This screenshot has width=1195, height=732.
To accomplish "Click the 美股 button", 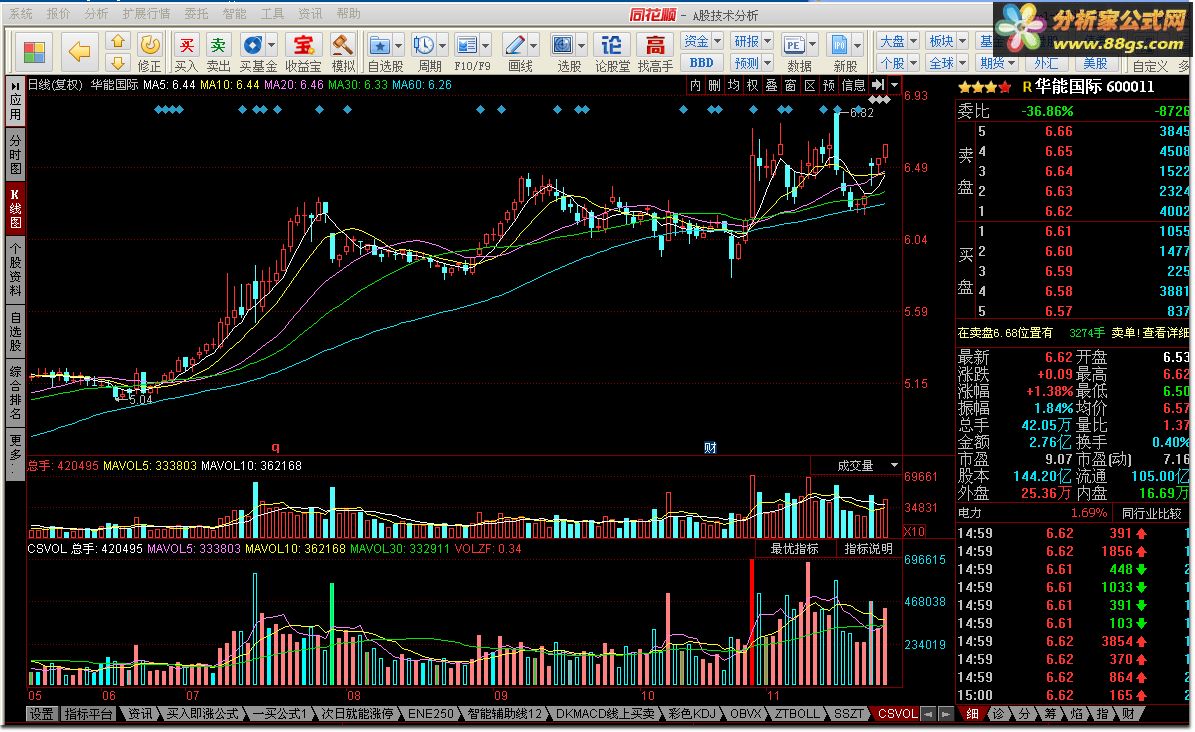I will click(1095, 63).
